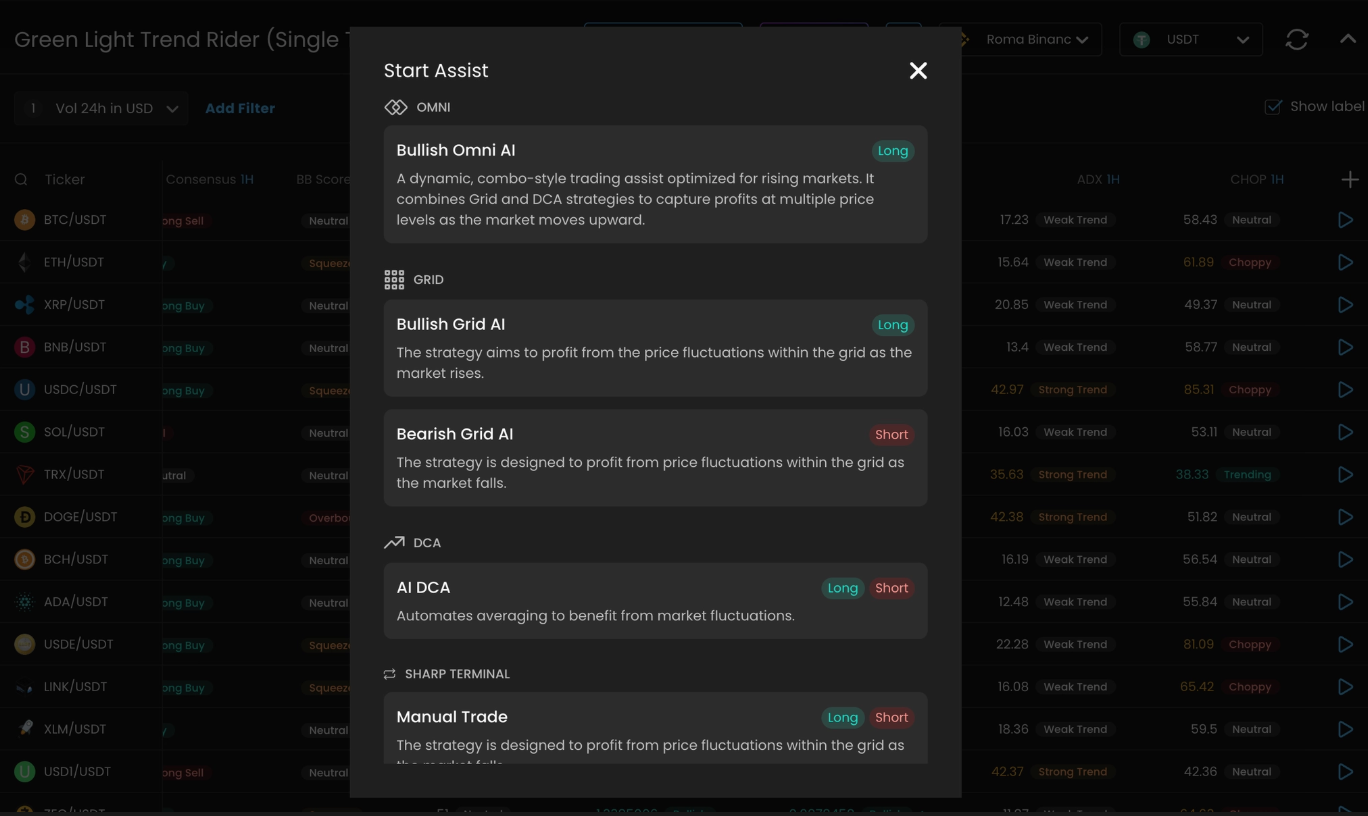
Task: Collapse the panel with top-right chevron
Action: 1347,40
